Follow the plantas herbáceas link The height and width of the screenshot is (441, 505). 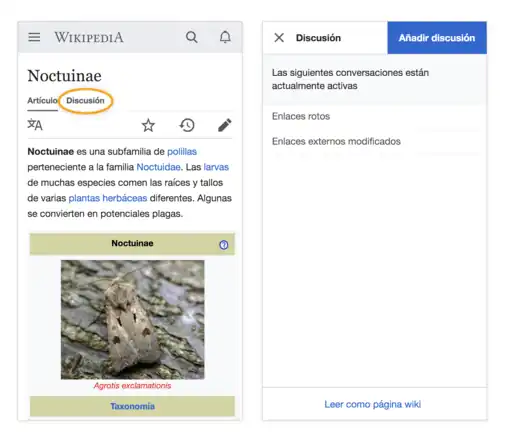108,198
